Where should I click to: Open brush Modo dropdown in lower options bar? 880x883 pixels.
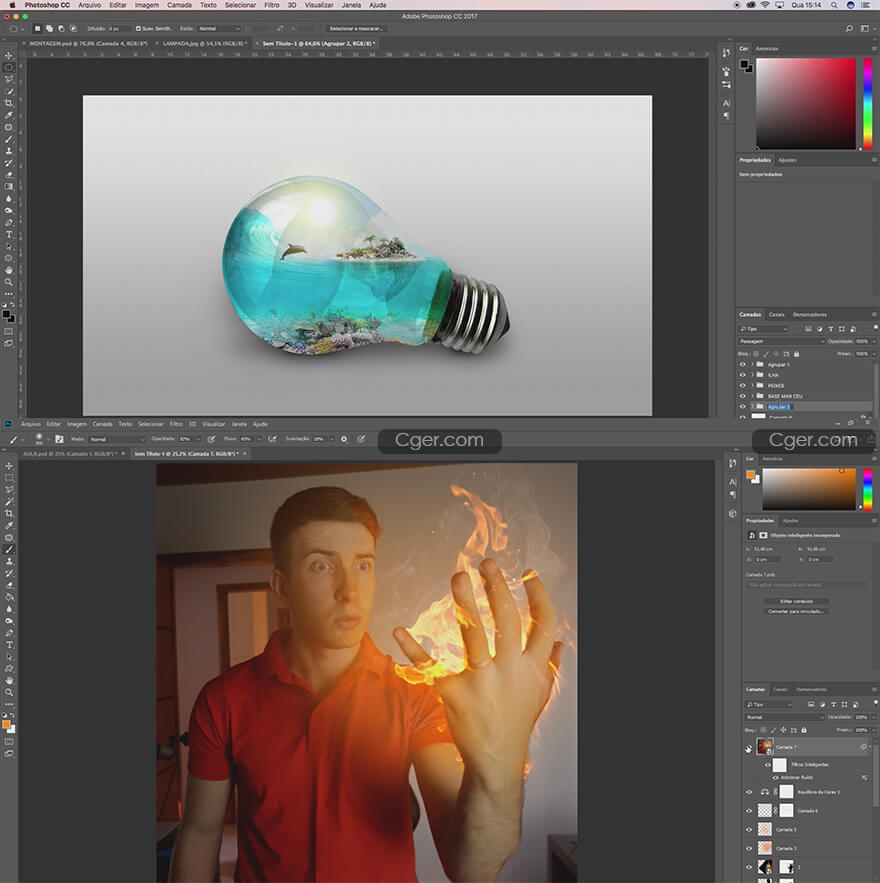[117, 439]
